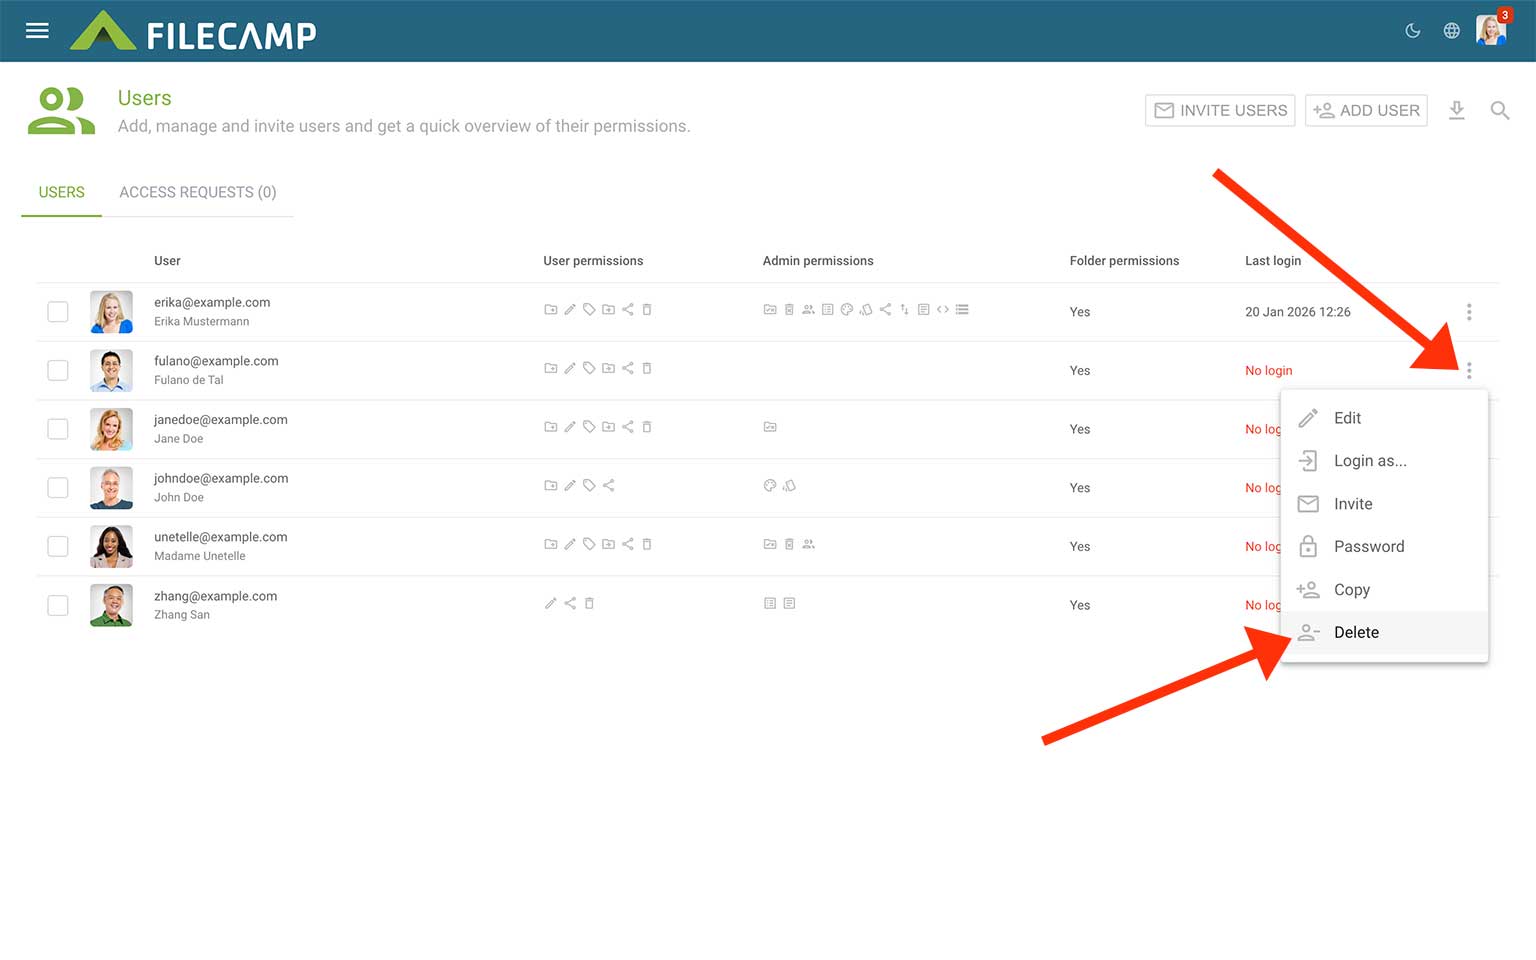Switch to the Access Requests tab
Image resolution: width=1536 pixels, height=960 pixels.
[x=197, y=192]
